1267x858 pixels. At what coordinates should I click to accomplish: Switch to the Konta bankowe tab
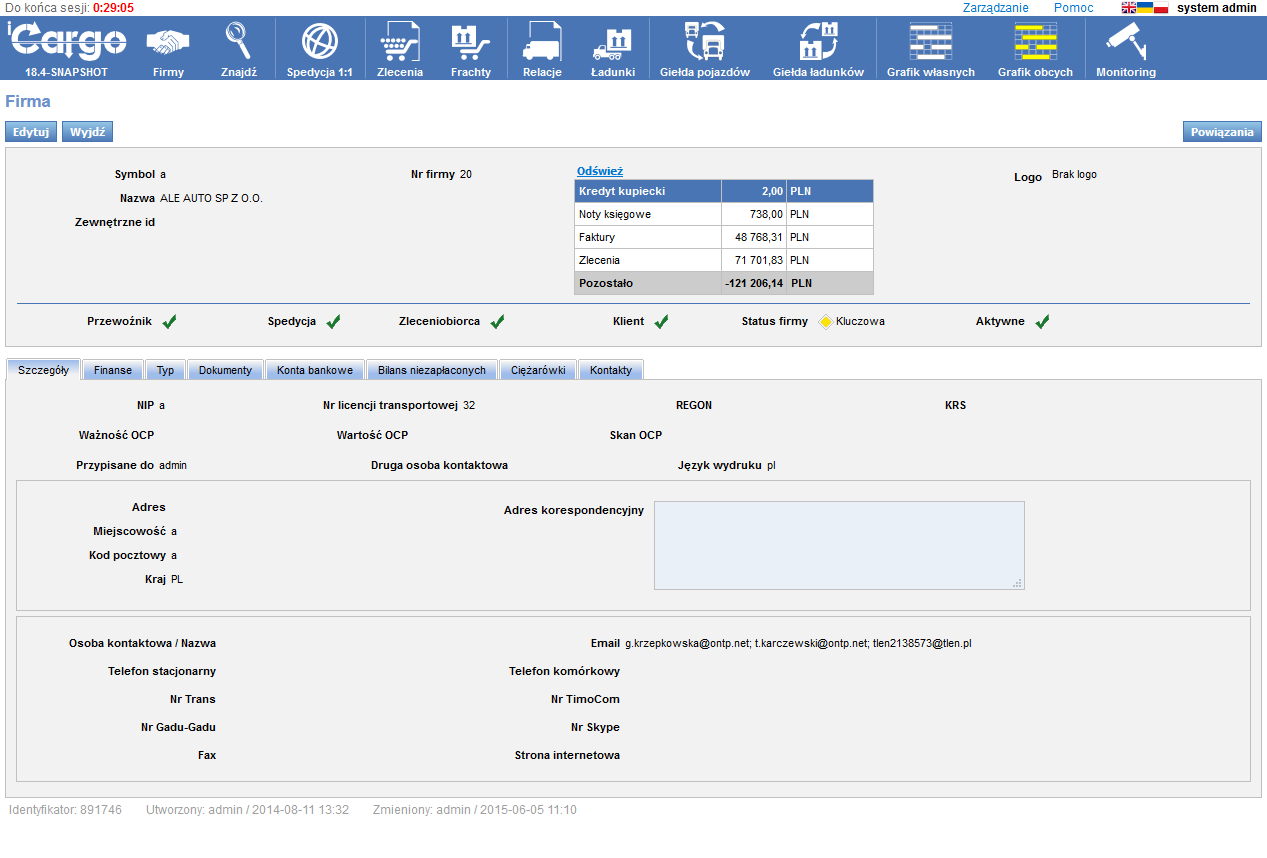click(315, 370)
